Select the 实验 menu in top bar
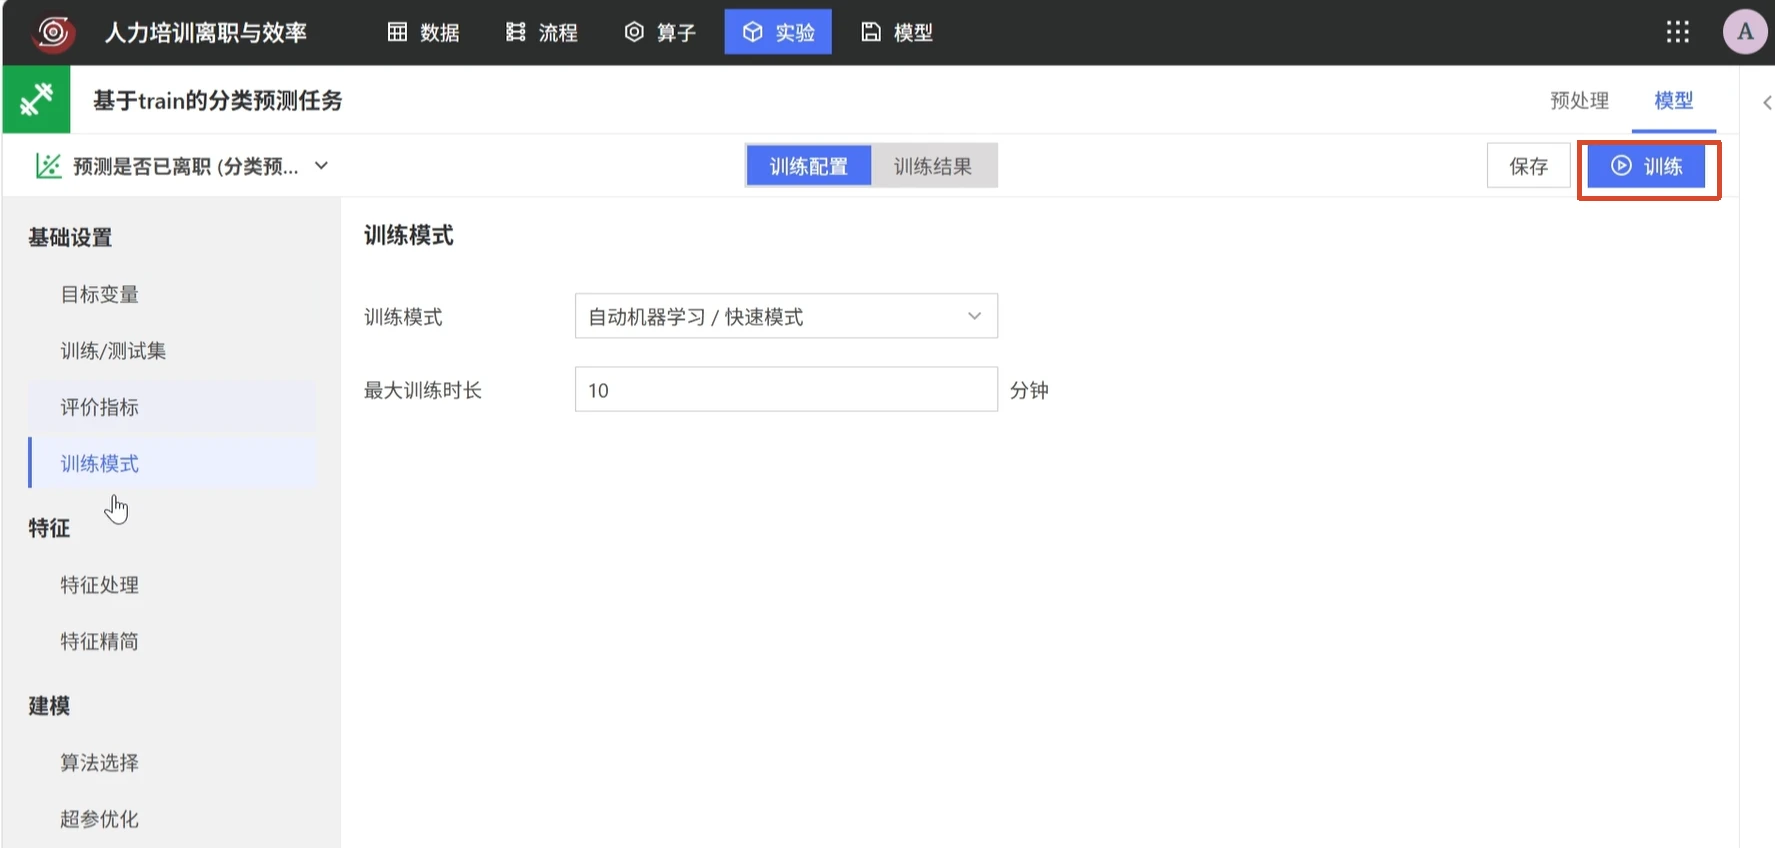 [x=778, y=32]
